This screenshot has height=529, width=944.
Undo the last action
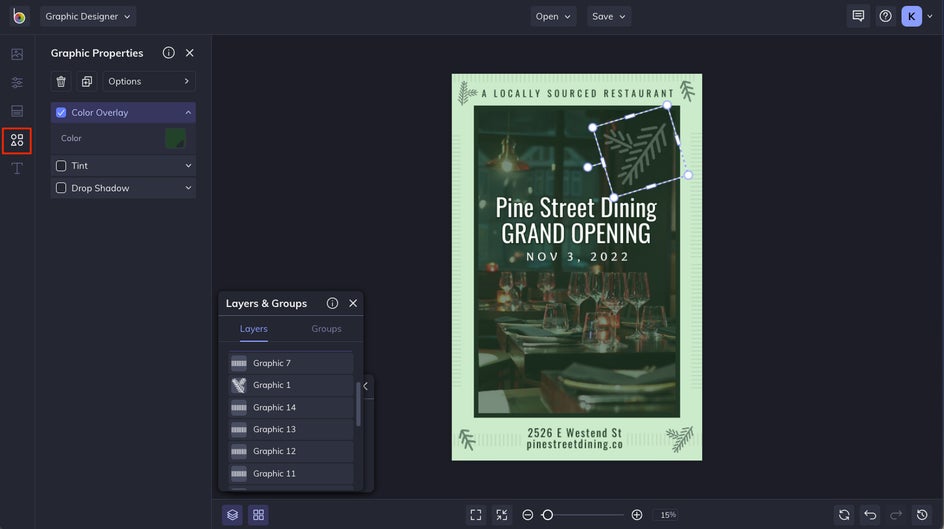click(870, 515)
